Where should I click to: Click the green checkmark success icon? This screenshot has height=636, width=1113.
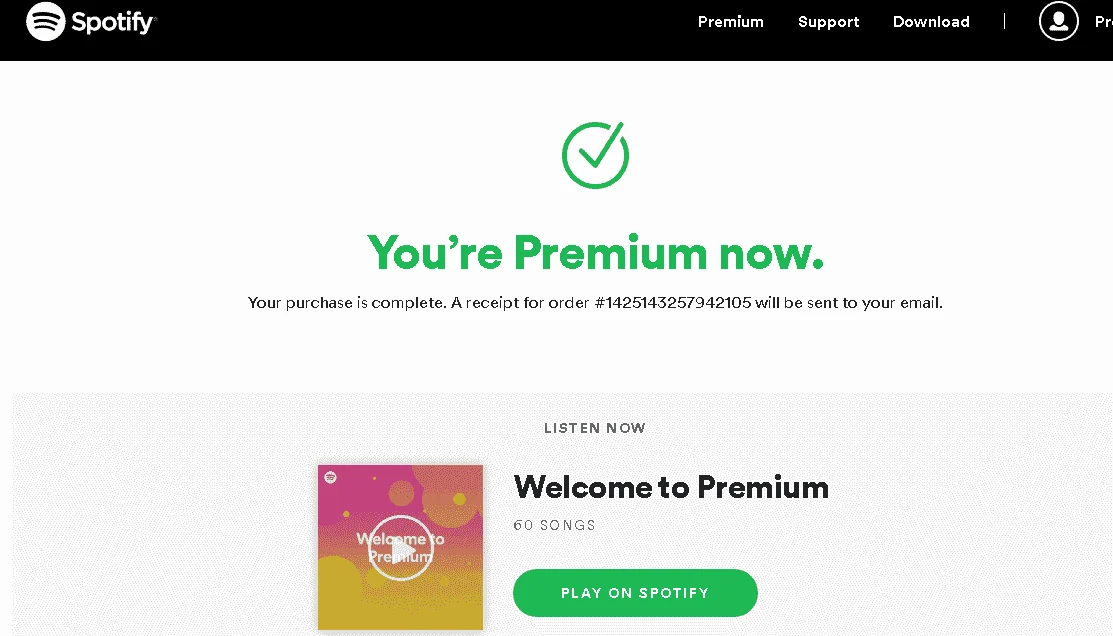(x=596, y=155)
